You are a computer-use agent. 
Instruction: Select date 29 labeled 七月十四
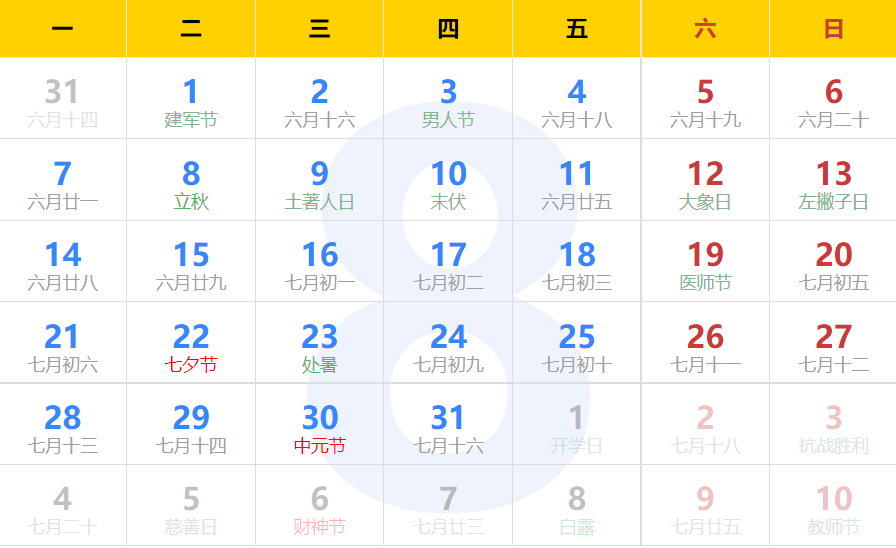[191, 424]
